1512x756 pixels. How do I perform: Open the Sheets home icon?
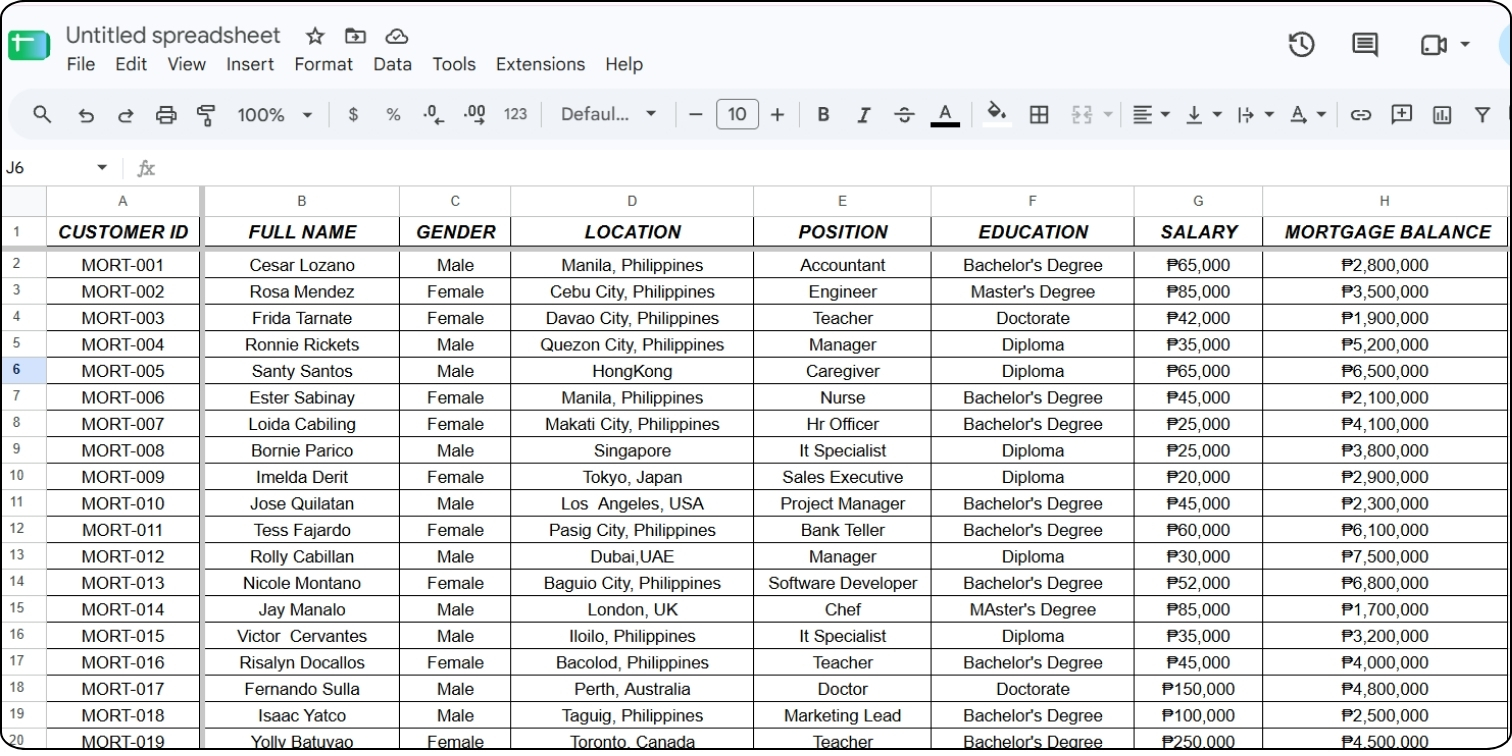29,45
